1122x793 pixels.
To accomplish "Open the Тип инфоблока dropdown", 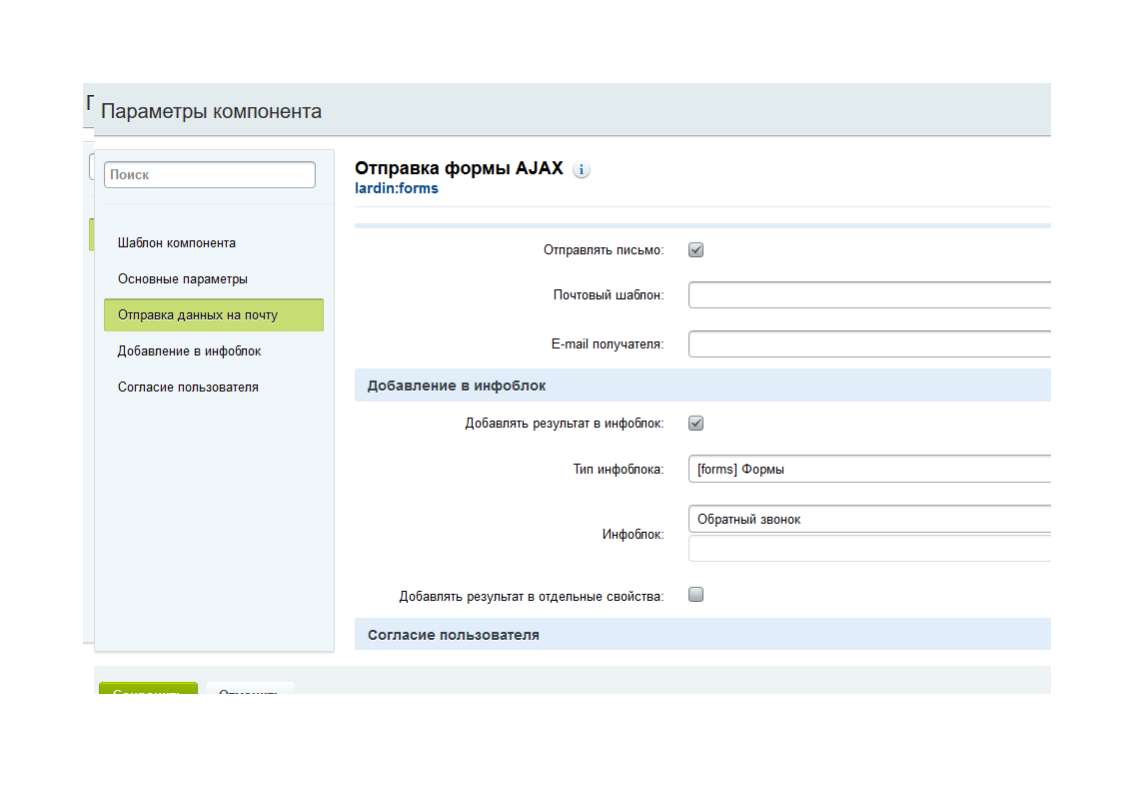I will 868,468.
